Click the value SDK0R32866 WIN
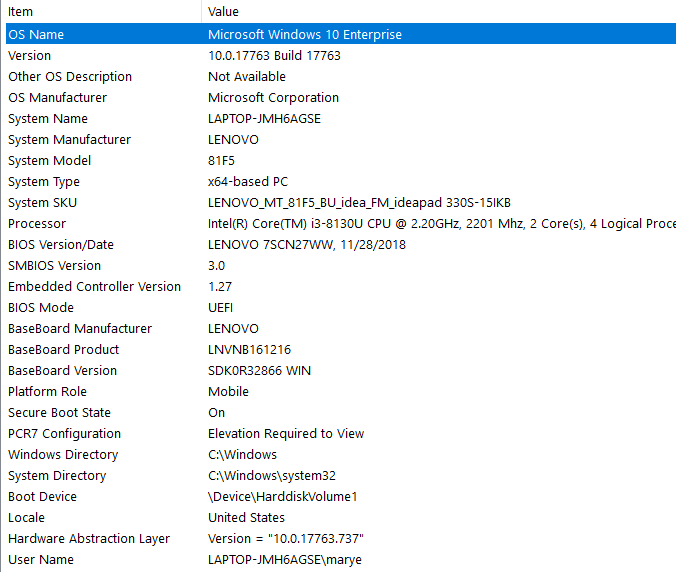This screenshot has width=676, height=572. tap(259, 371)
